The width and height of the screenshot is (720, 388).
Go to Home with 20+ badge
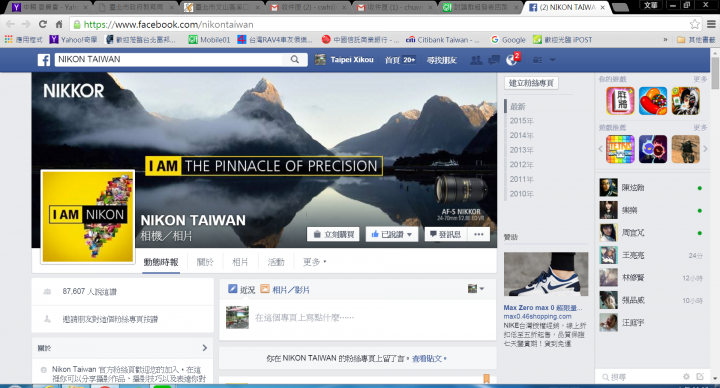coord(400,60)
